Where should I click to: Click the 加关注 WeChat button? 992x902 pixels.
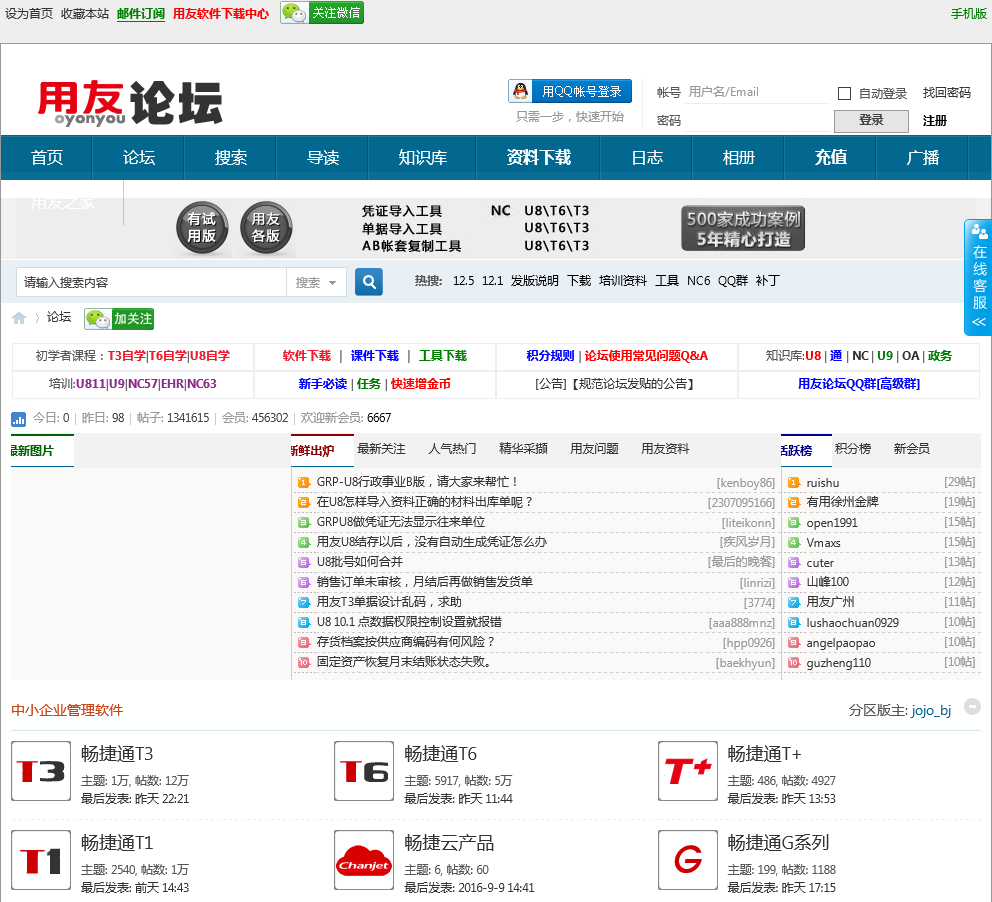click(119, 319)
